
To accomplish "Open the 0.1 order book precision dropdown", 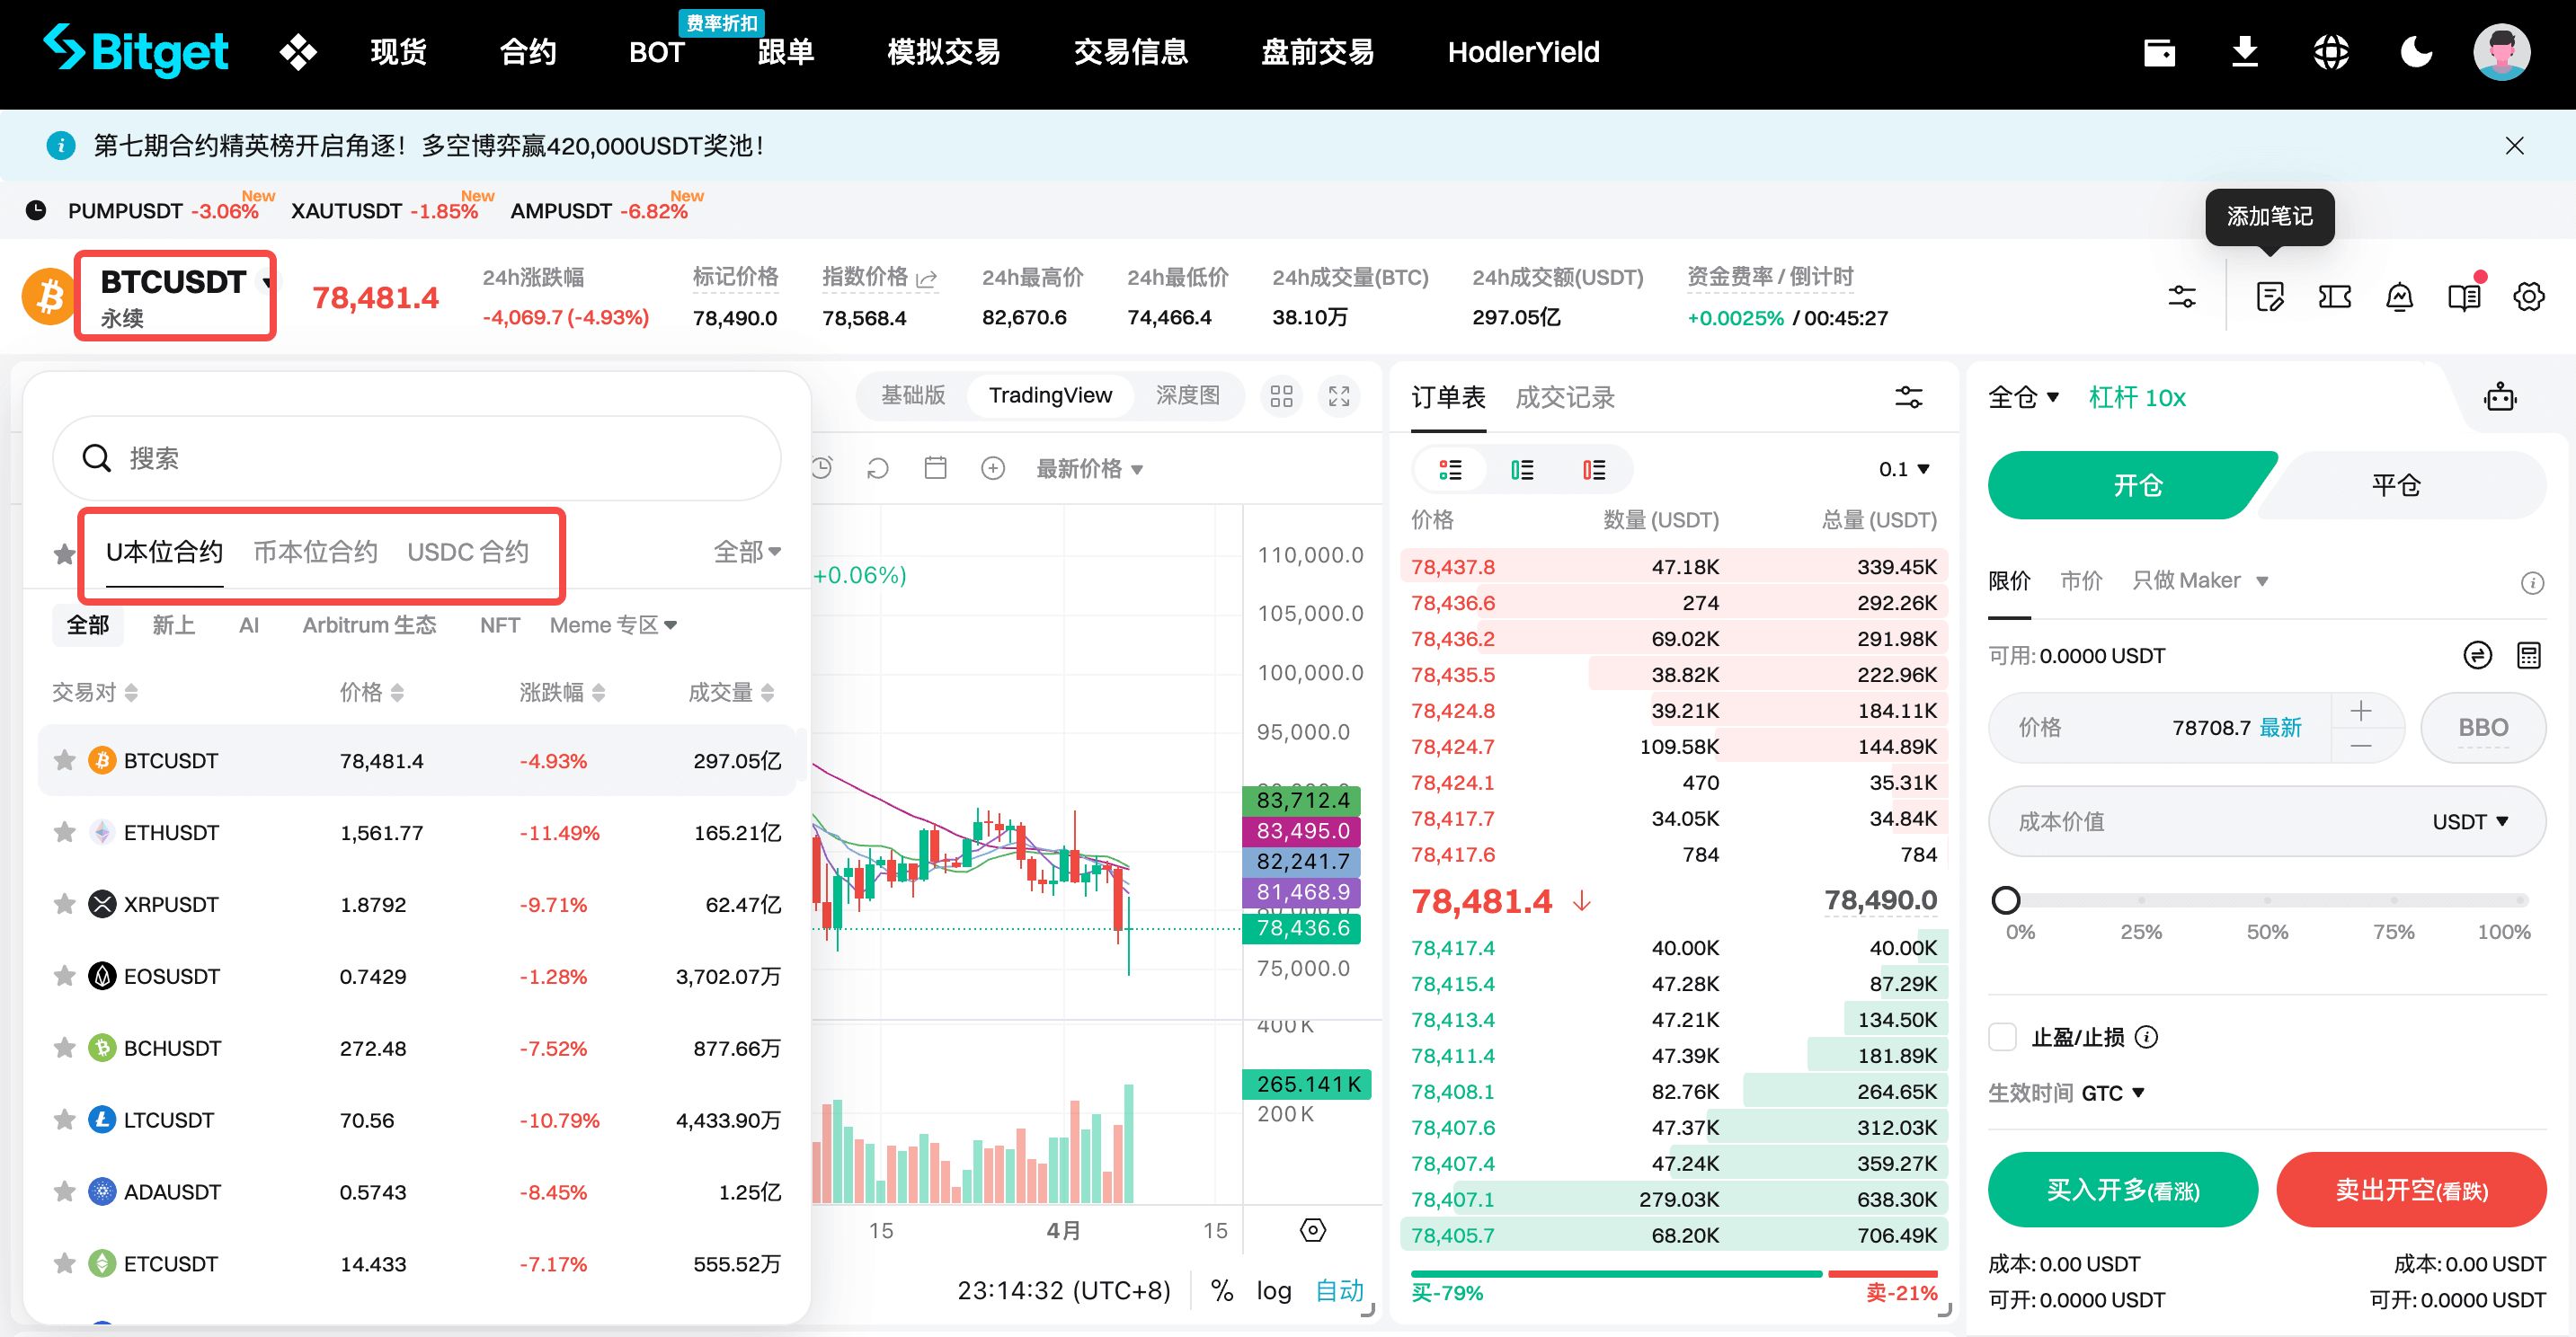I will [x=1904, y=468].
